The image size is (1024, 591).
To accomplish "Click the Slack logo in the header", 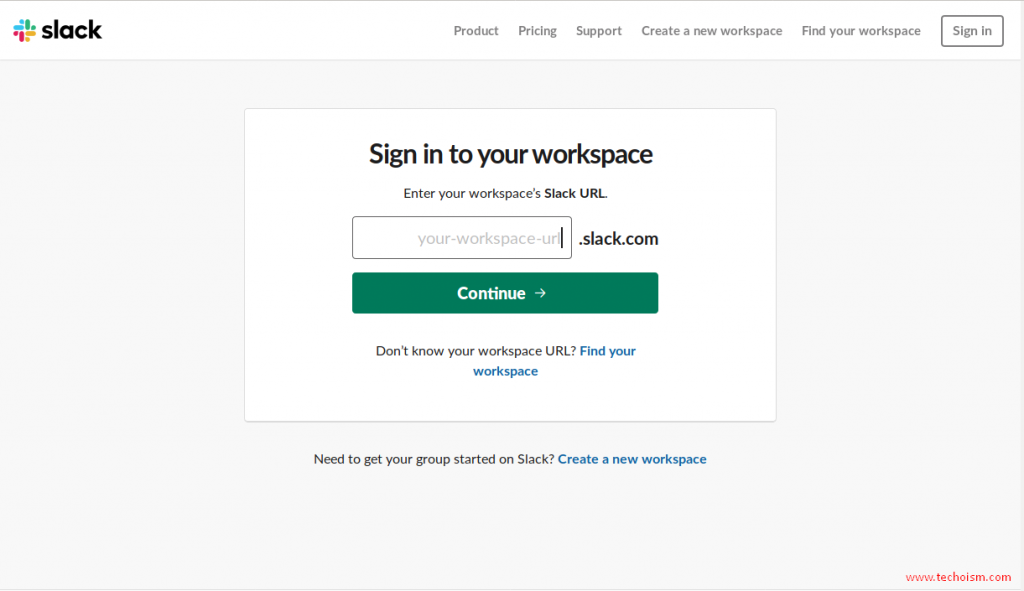I will (57, 30).
